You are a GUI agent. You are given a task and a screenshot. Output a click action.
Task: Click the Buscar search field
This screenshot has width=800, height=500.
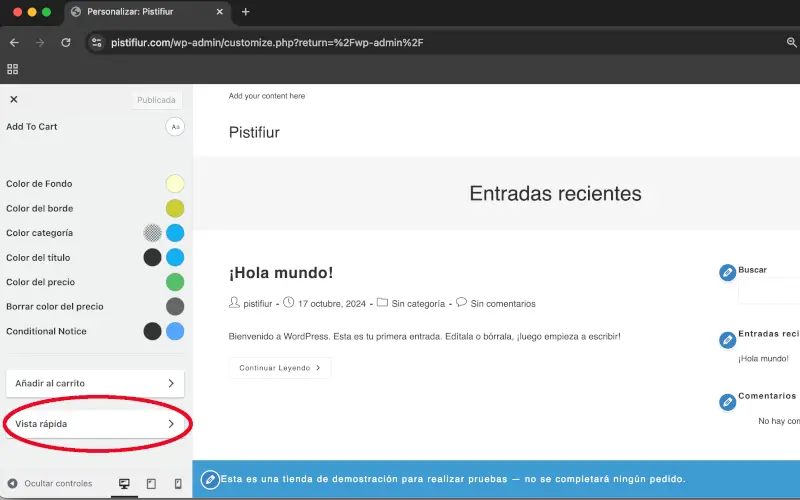click(x=769, y=291)
